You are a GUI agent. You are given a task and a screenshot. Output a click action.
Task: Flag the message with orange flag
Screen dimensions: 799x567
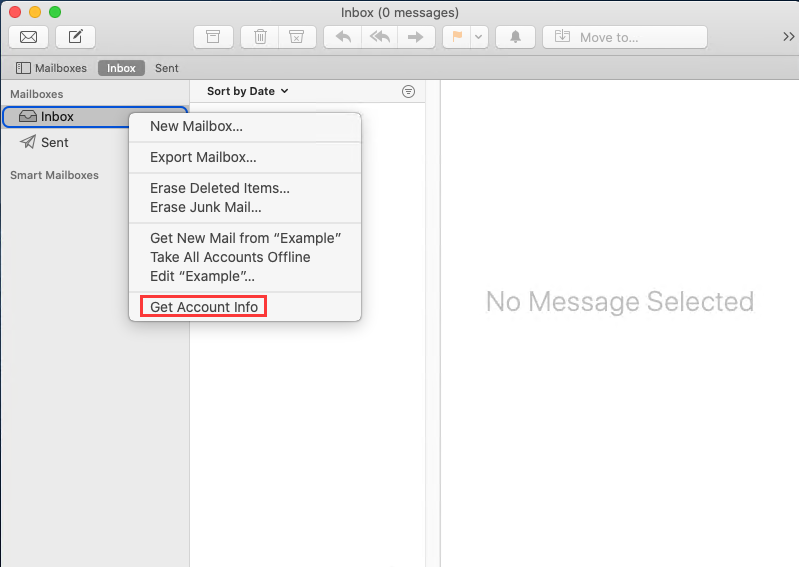457,37
